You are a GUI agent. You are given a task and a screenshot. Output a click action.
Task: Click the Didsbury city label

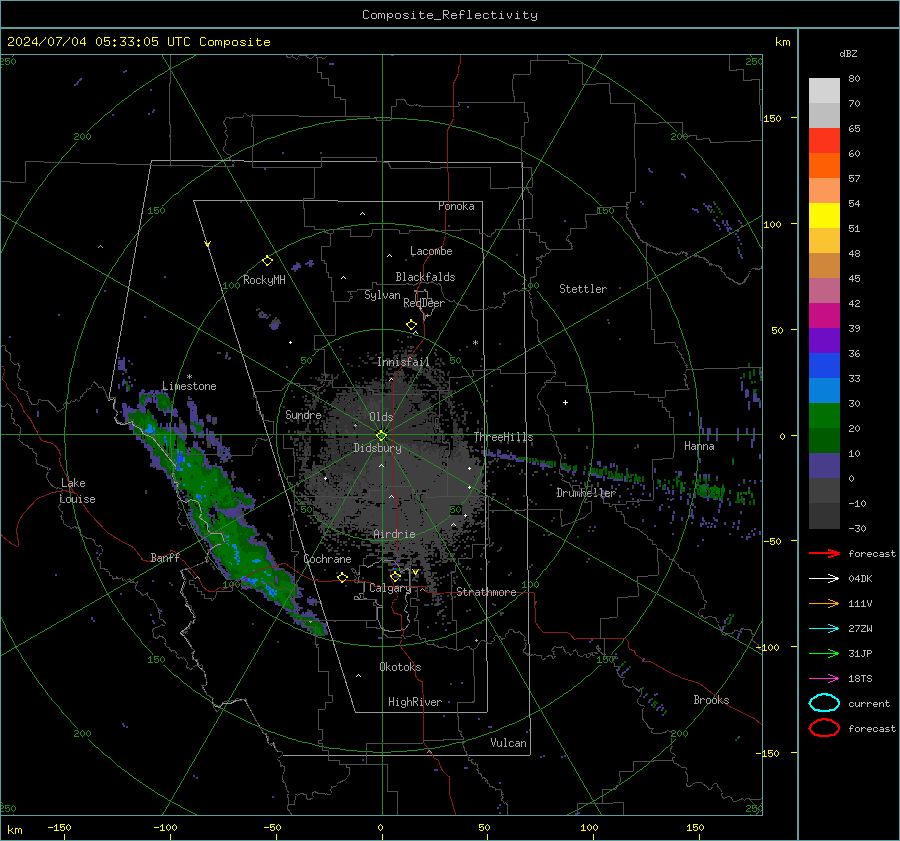point(377,448)
